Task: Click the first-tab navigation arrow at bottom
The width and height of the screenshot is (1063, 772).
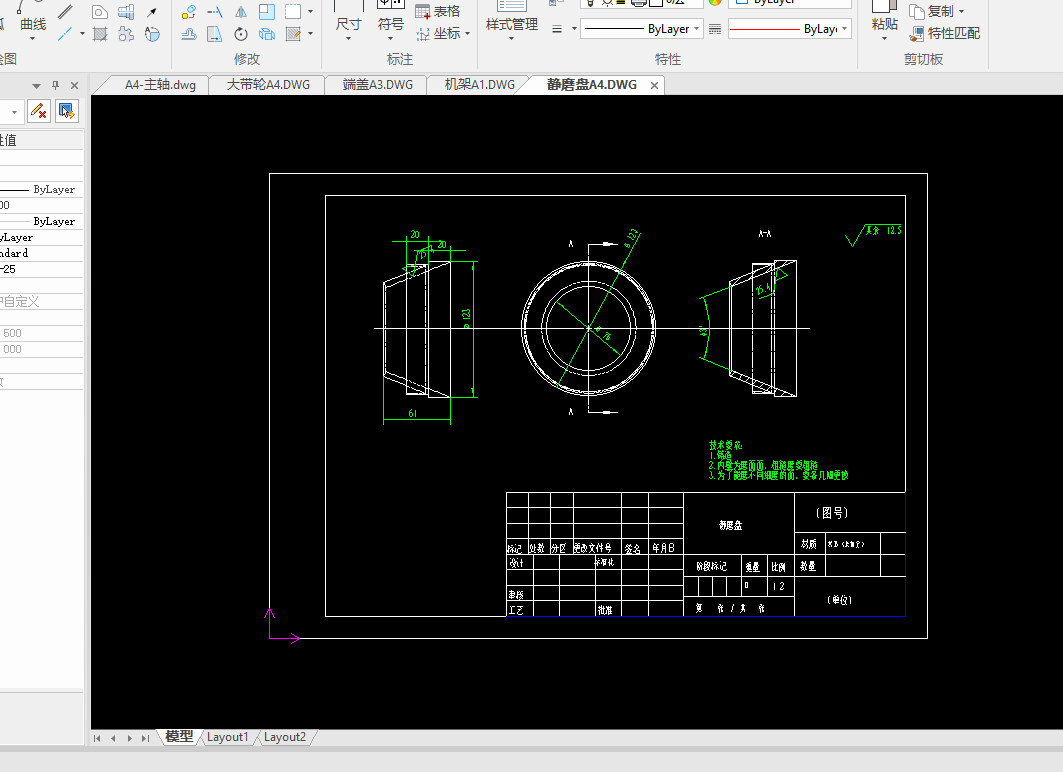Action: pyautogui.click(x=98, y=738)
